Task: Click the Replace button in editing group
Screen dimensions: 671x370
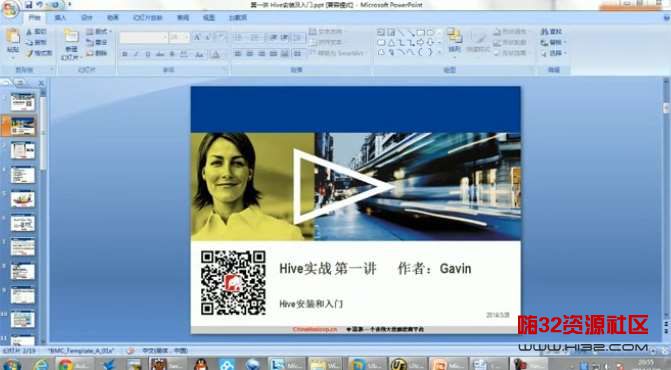Action: [553, 43]
